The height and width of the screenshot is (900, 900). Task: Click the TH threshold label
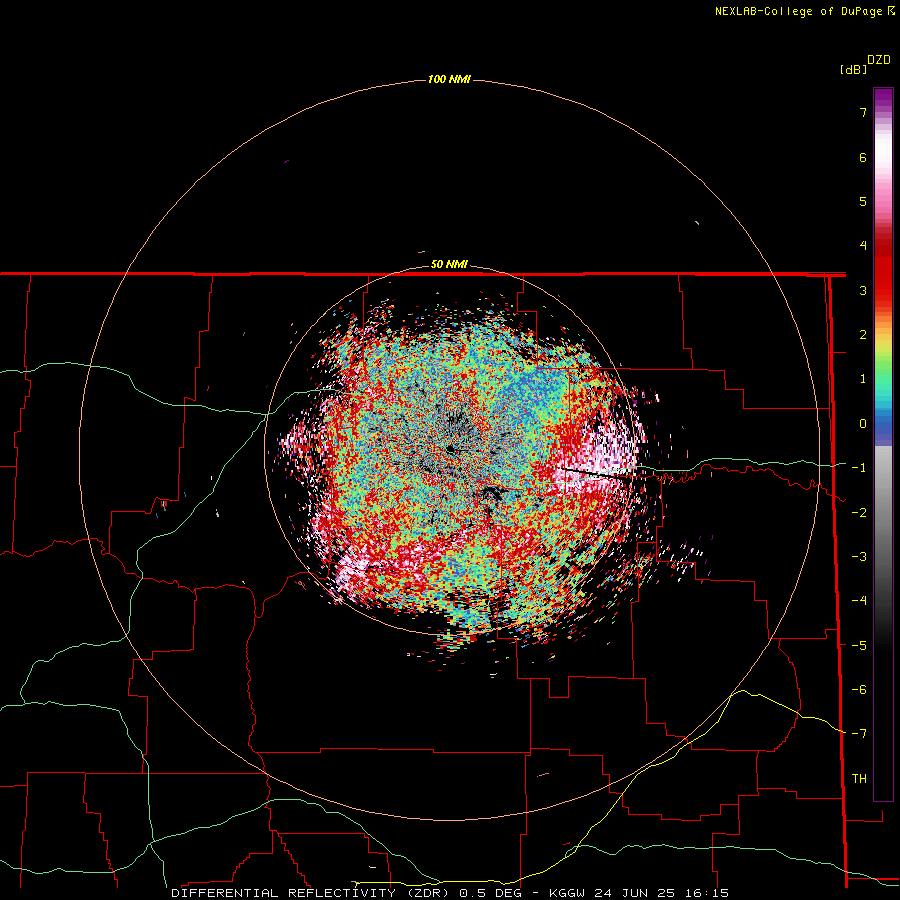point(859,779)
